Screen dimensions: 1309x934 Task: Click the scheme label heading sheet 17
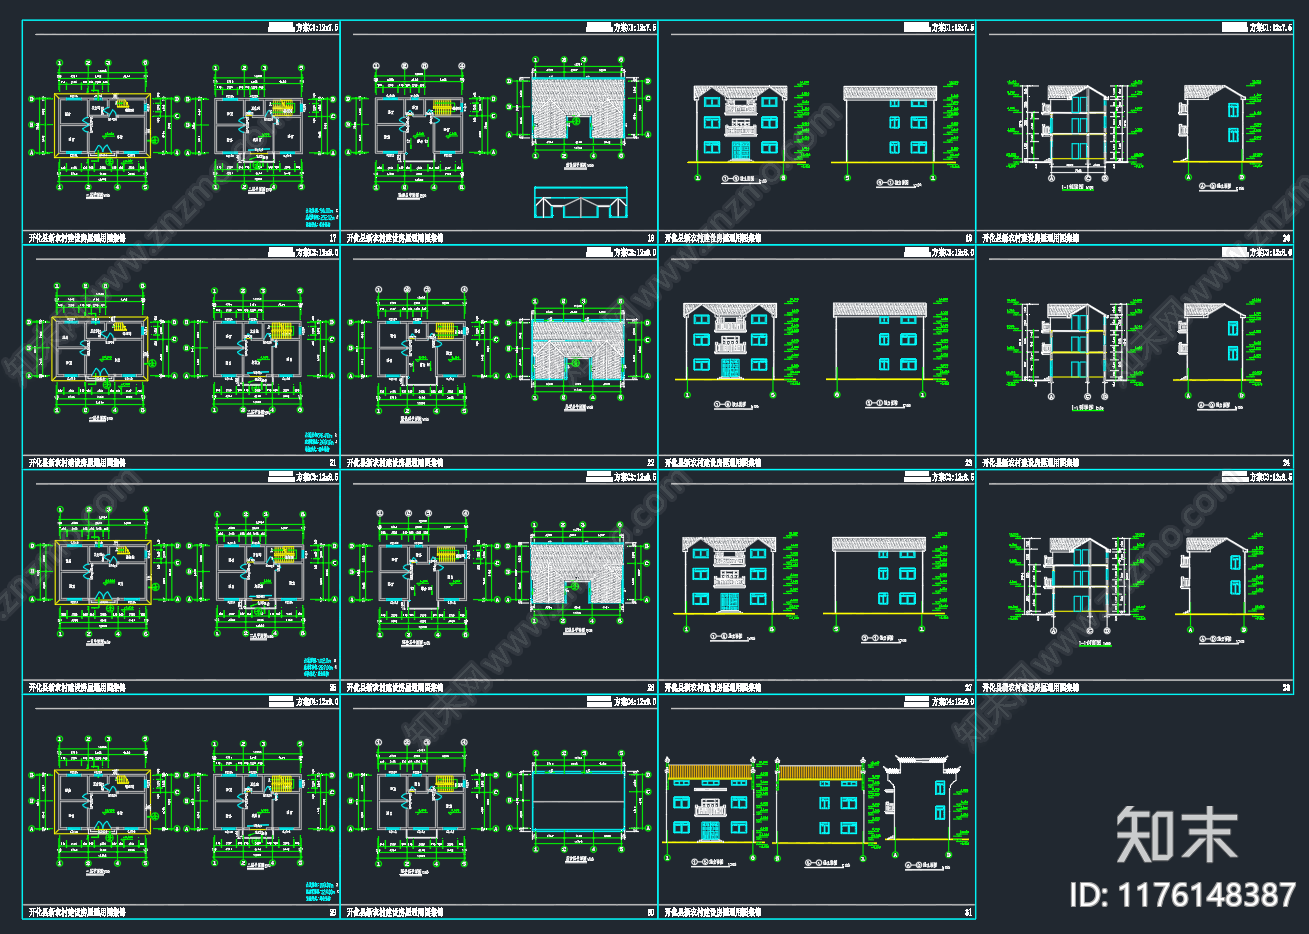pos(318,29)
